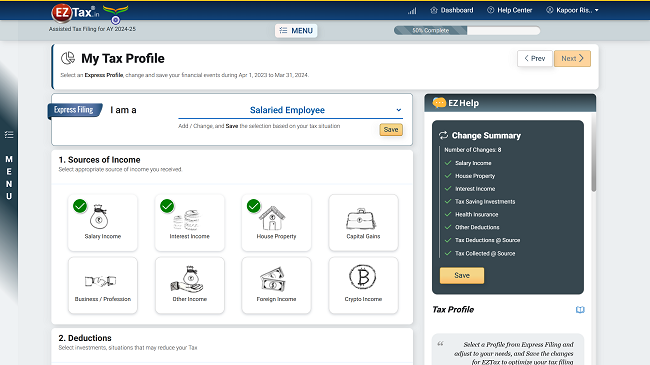650x365 pixels.
Task: Click the EZHelp chat bubble icon
Action: [439, 102]
